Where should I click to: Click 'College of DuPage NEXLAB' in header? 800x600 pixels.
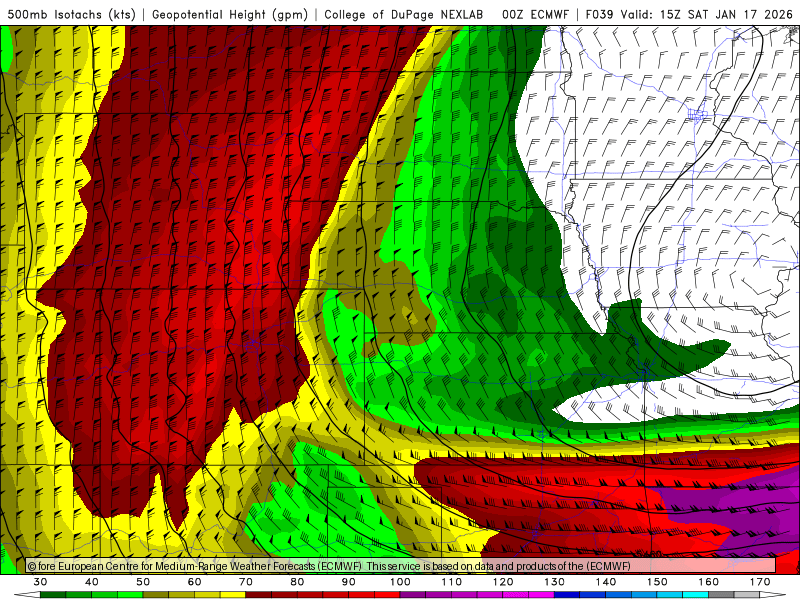coord(404,15)
